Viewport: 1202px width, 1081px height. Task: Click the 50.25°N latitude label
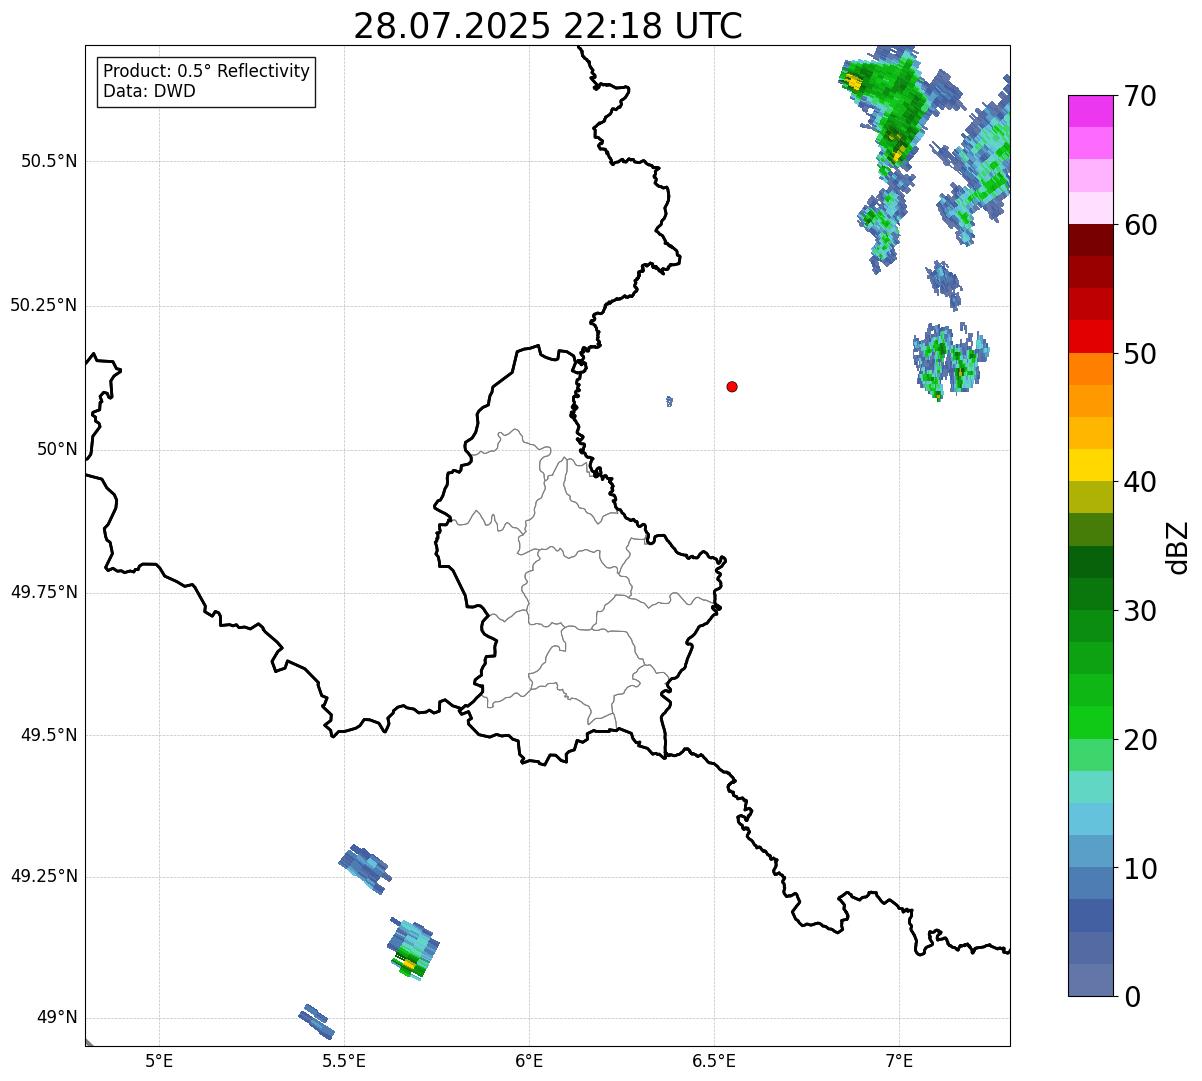point(43,305)
